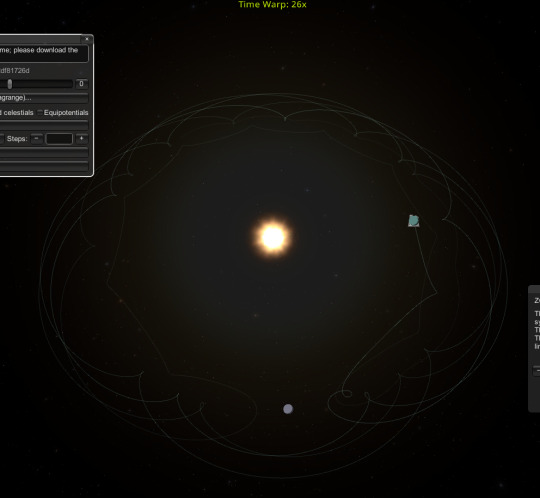Close the Principia settings panel
Screen dimensions: 540x498
pos(87,39)
